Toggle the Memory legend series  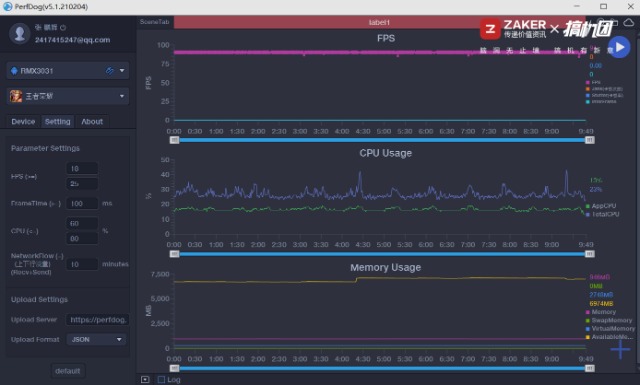point(601,312)
